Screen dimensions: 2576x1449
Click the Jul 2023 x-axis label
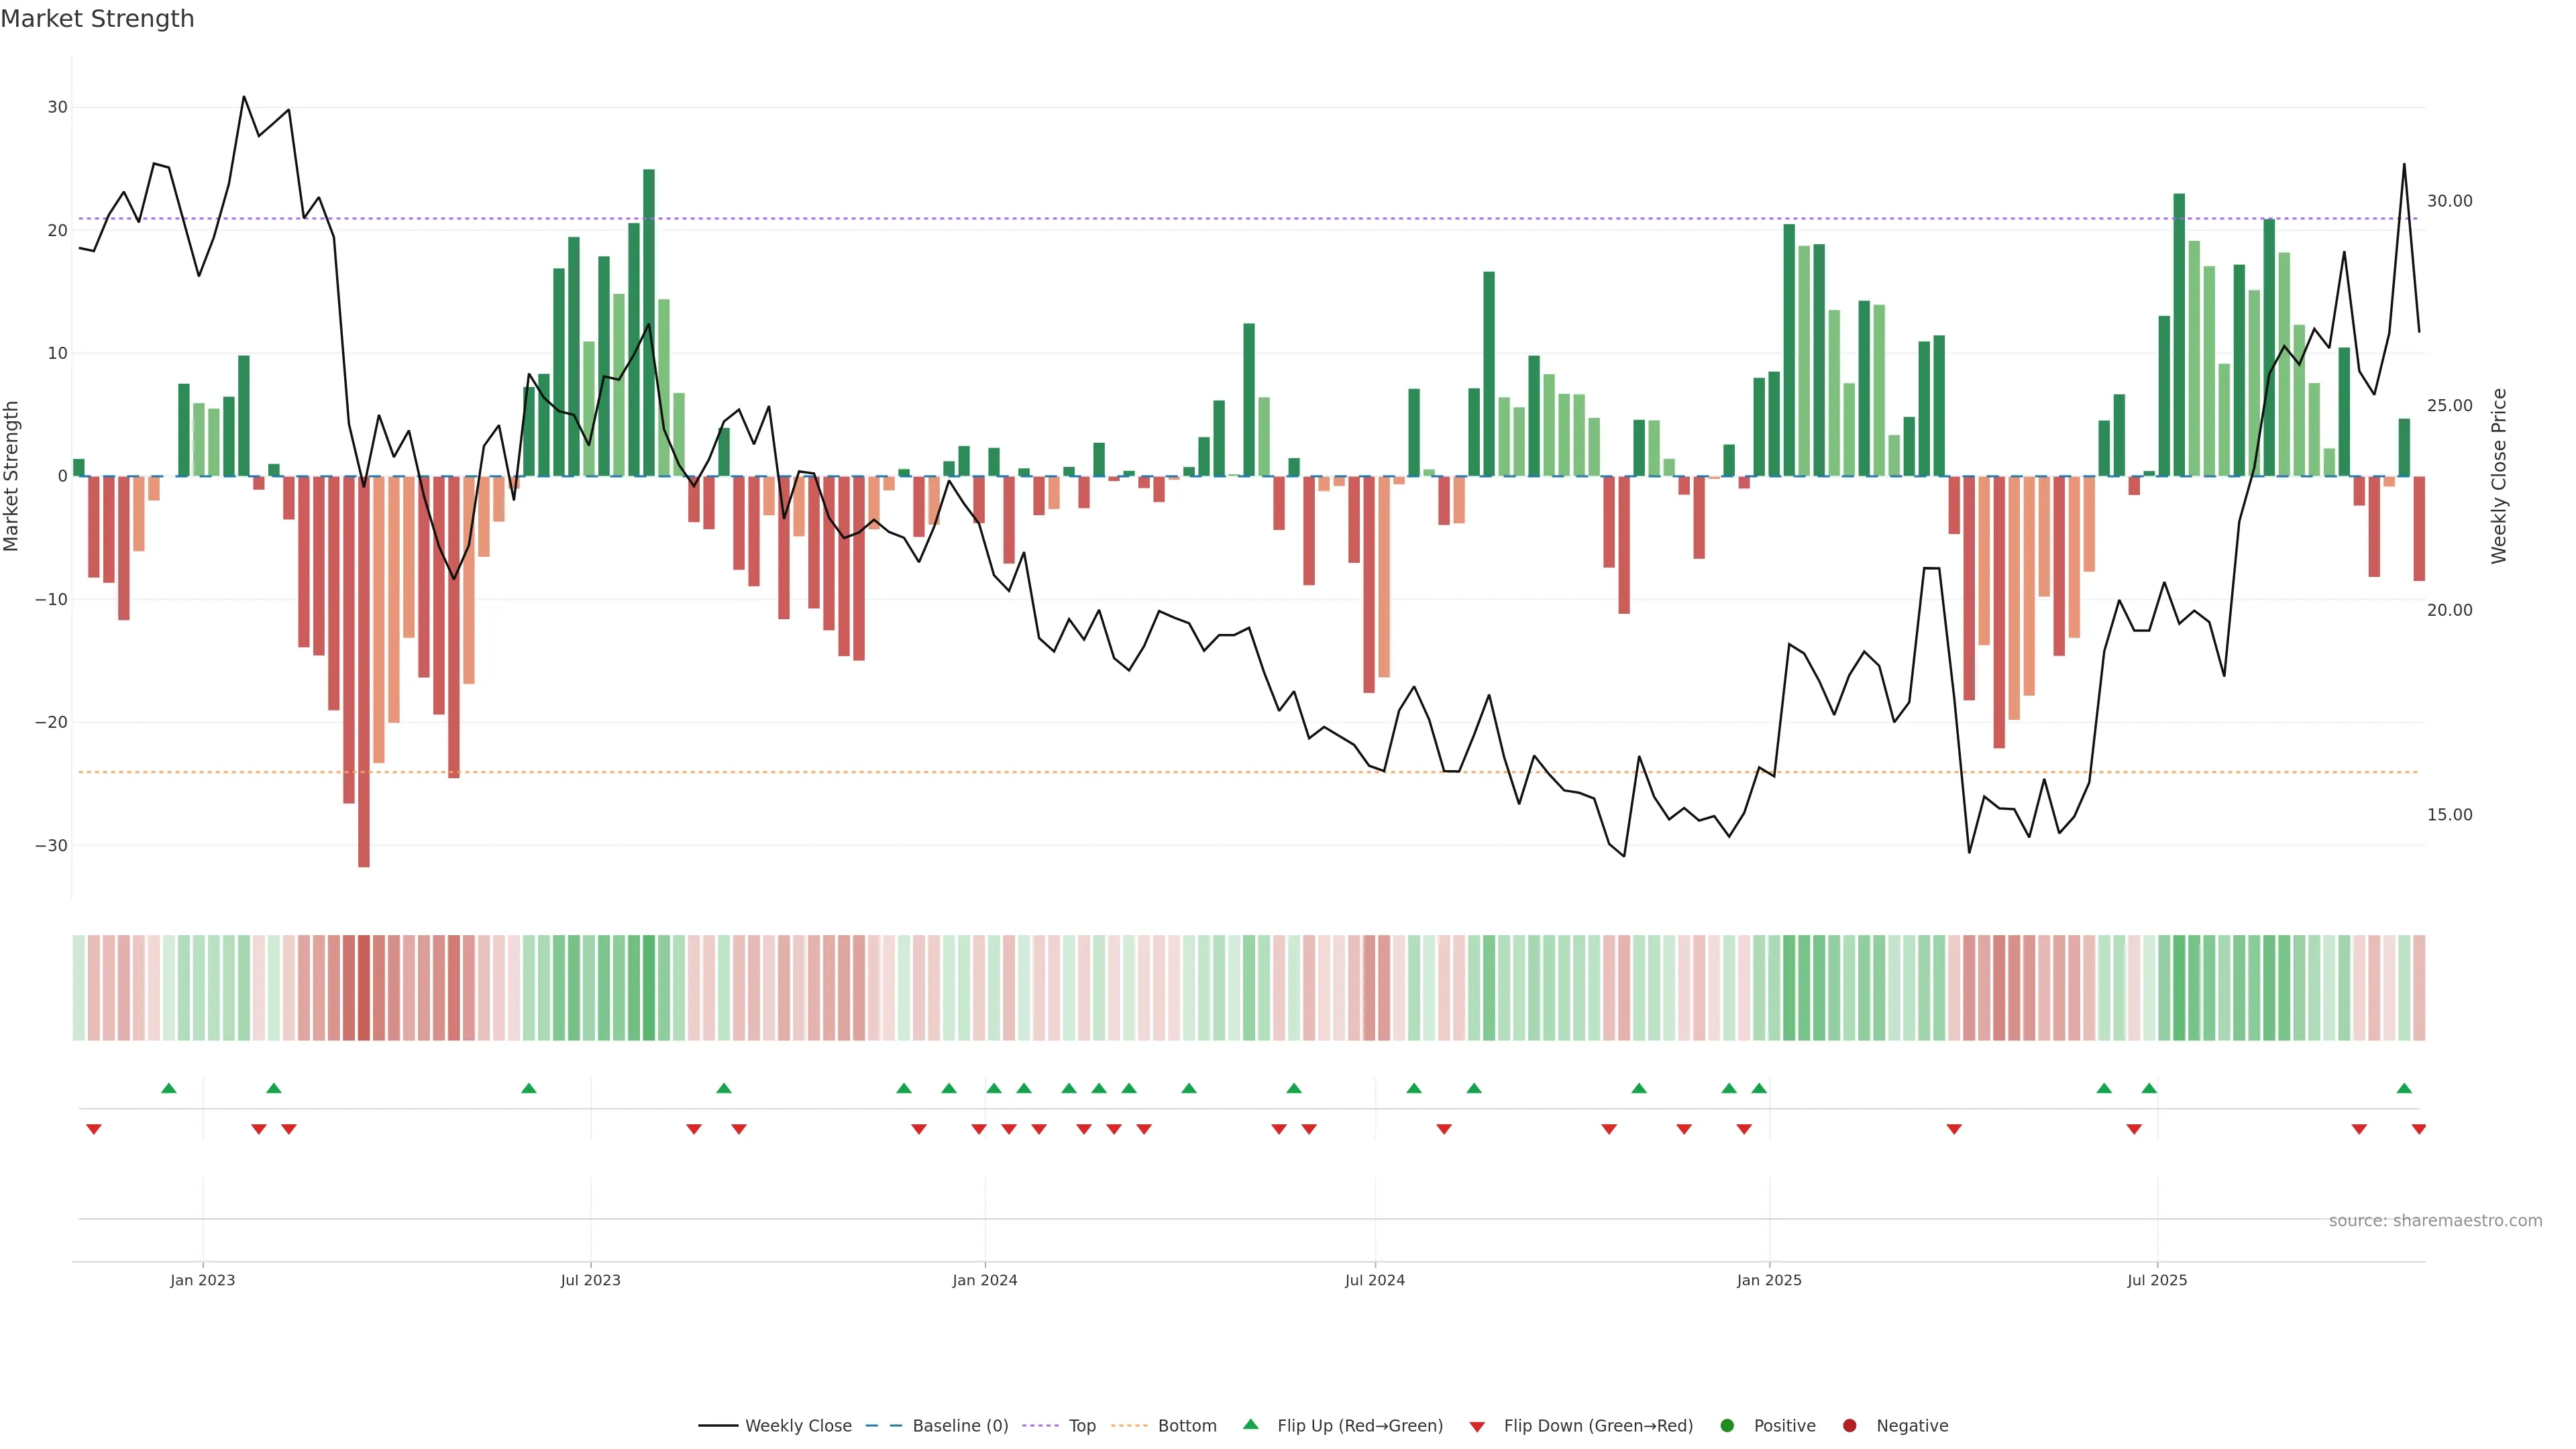[x=590, y=1280]
